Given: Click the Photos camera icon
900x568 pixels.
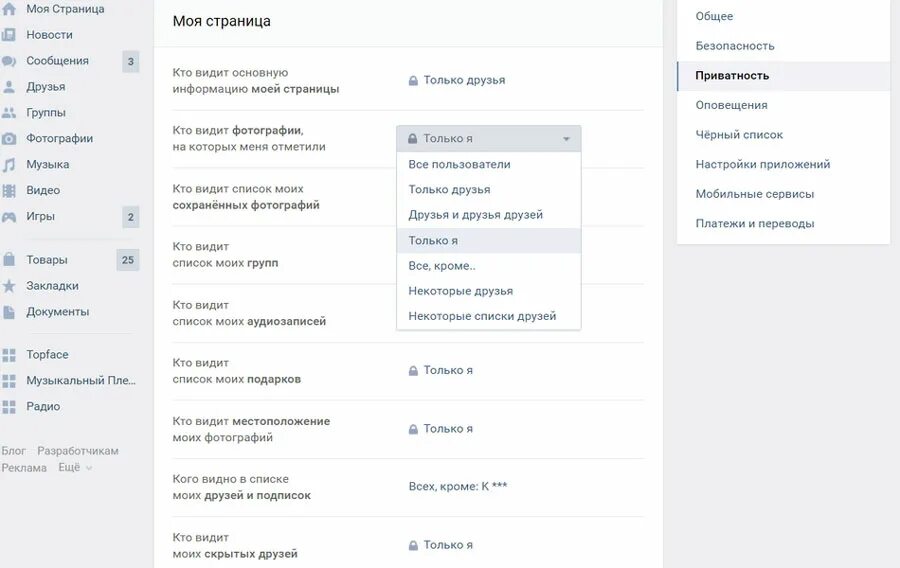Looking at the screenshot, I should [9, 139].
